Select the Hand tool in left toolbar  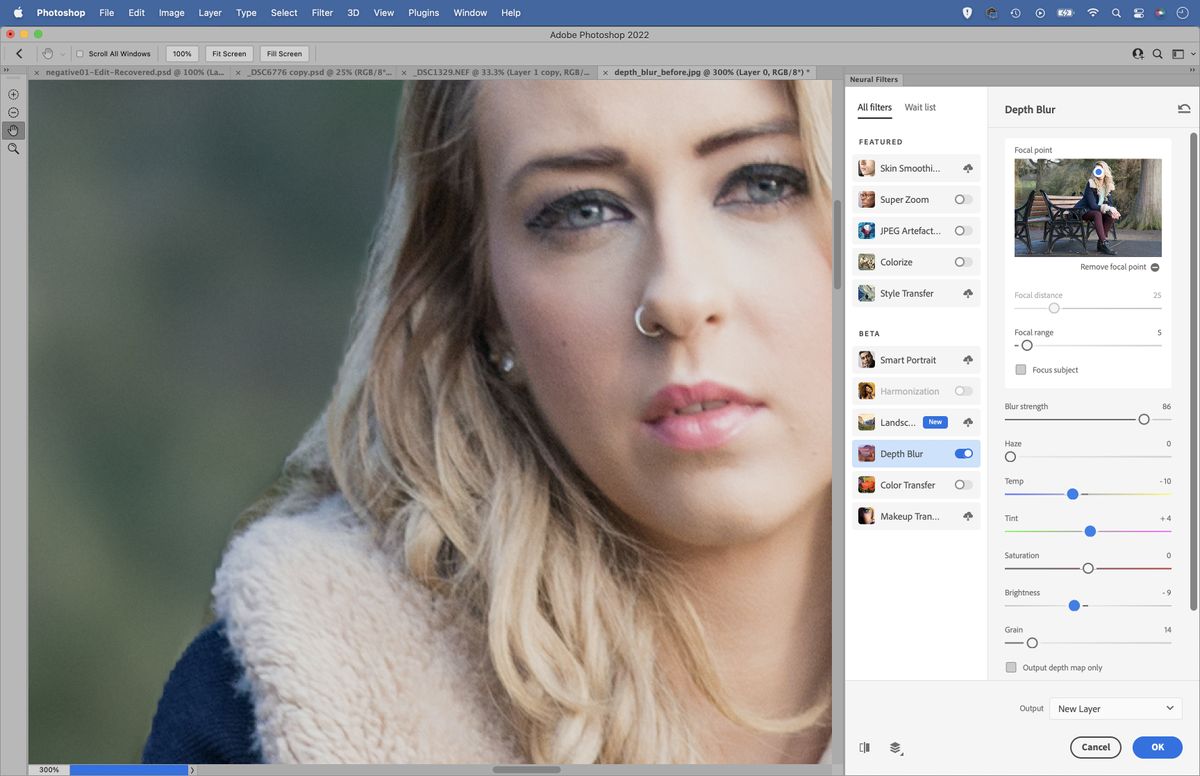pos(13,130)
